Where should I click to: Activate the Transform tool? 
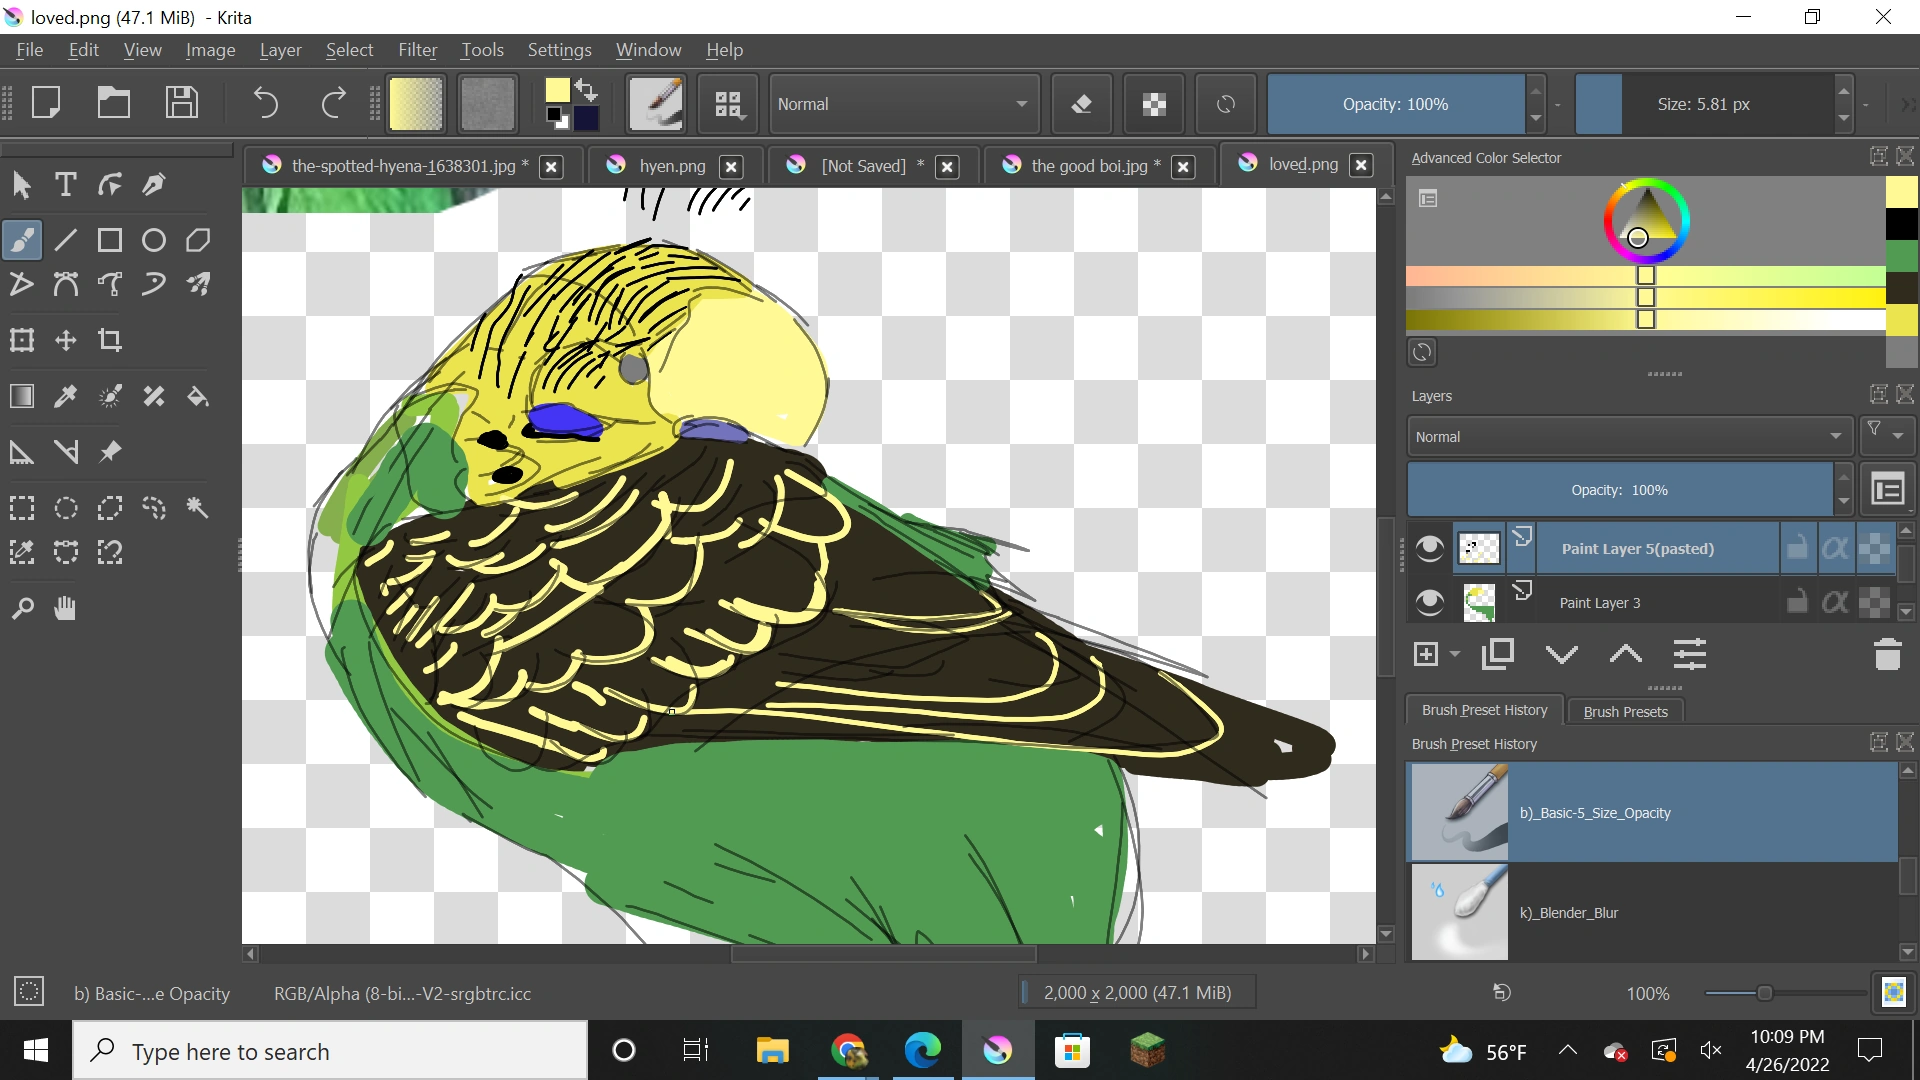click(x=21, y=340)
